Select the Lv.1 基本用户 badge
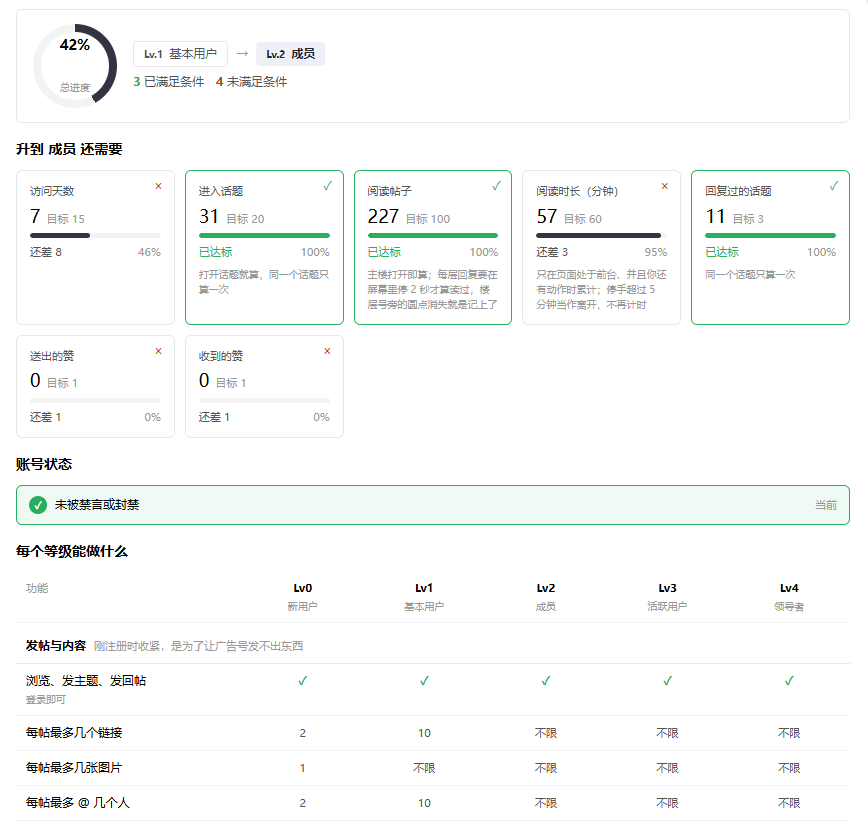This screenshot has width=868, height=828. [x=180, y=54]
